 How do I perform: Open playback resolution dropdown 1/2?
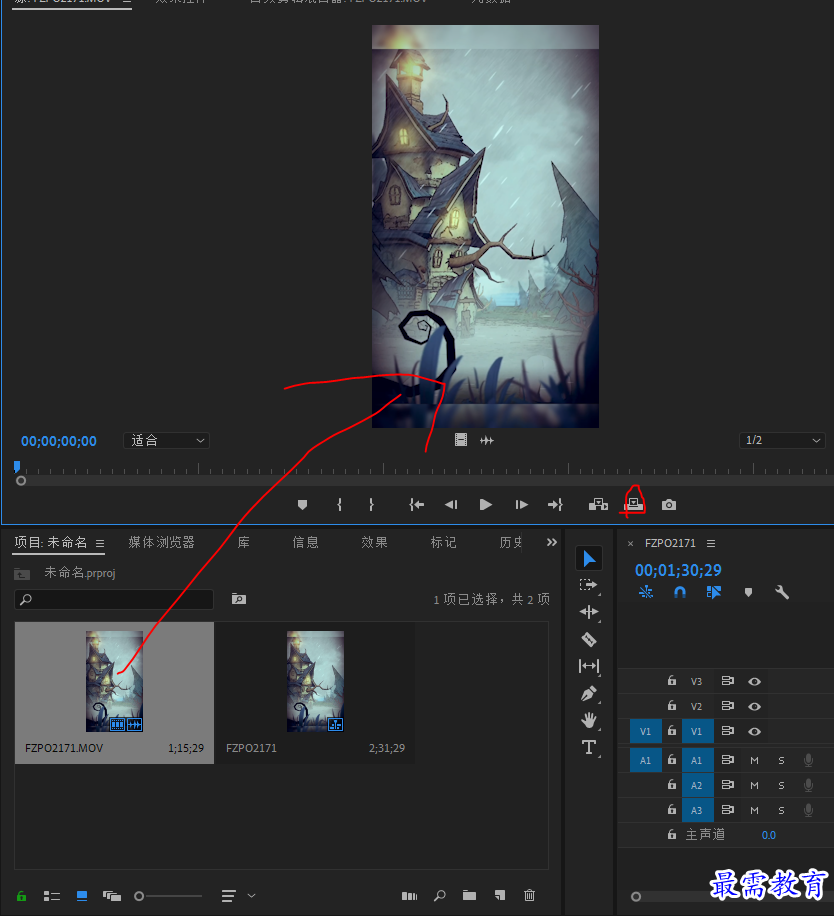[782, 440]
